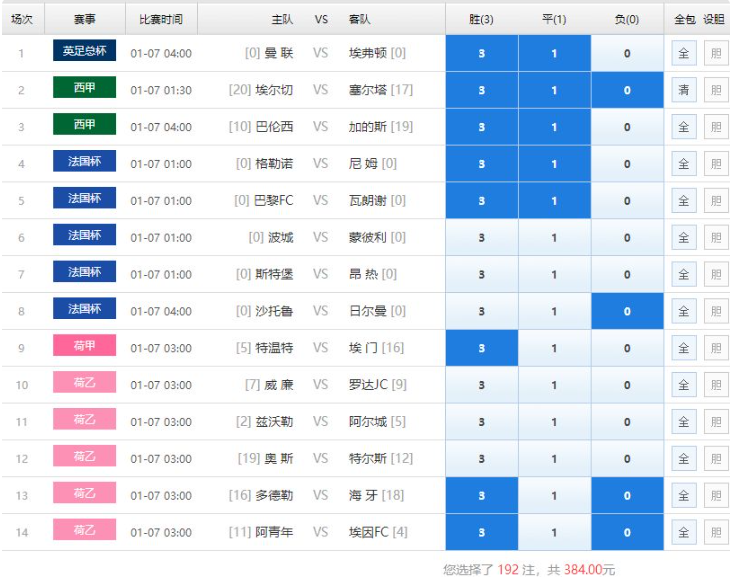Select draw (1) for match 7 斯特堡
735x586 pixels.
tap(554, 275)
